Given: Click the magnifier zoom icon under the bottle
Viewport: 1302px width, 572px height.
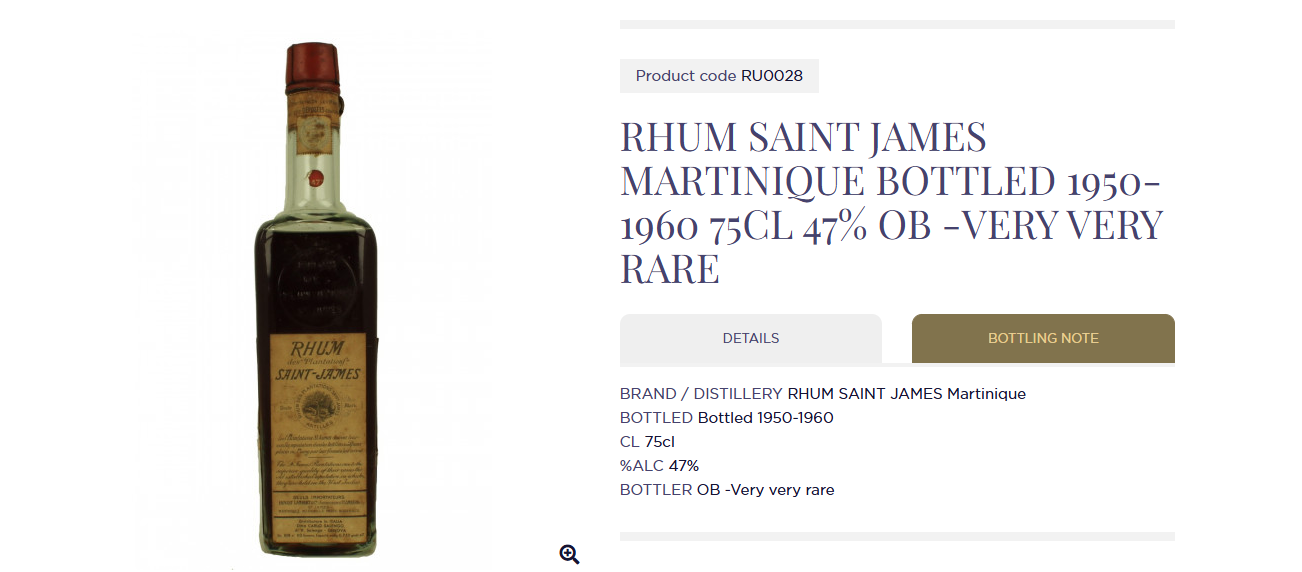Looking at the screenshot, I should pos(569,555).
